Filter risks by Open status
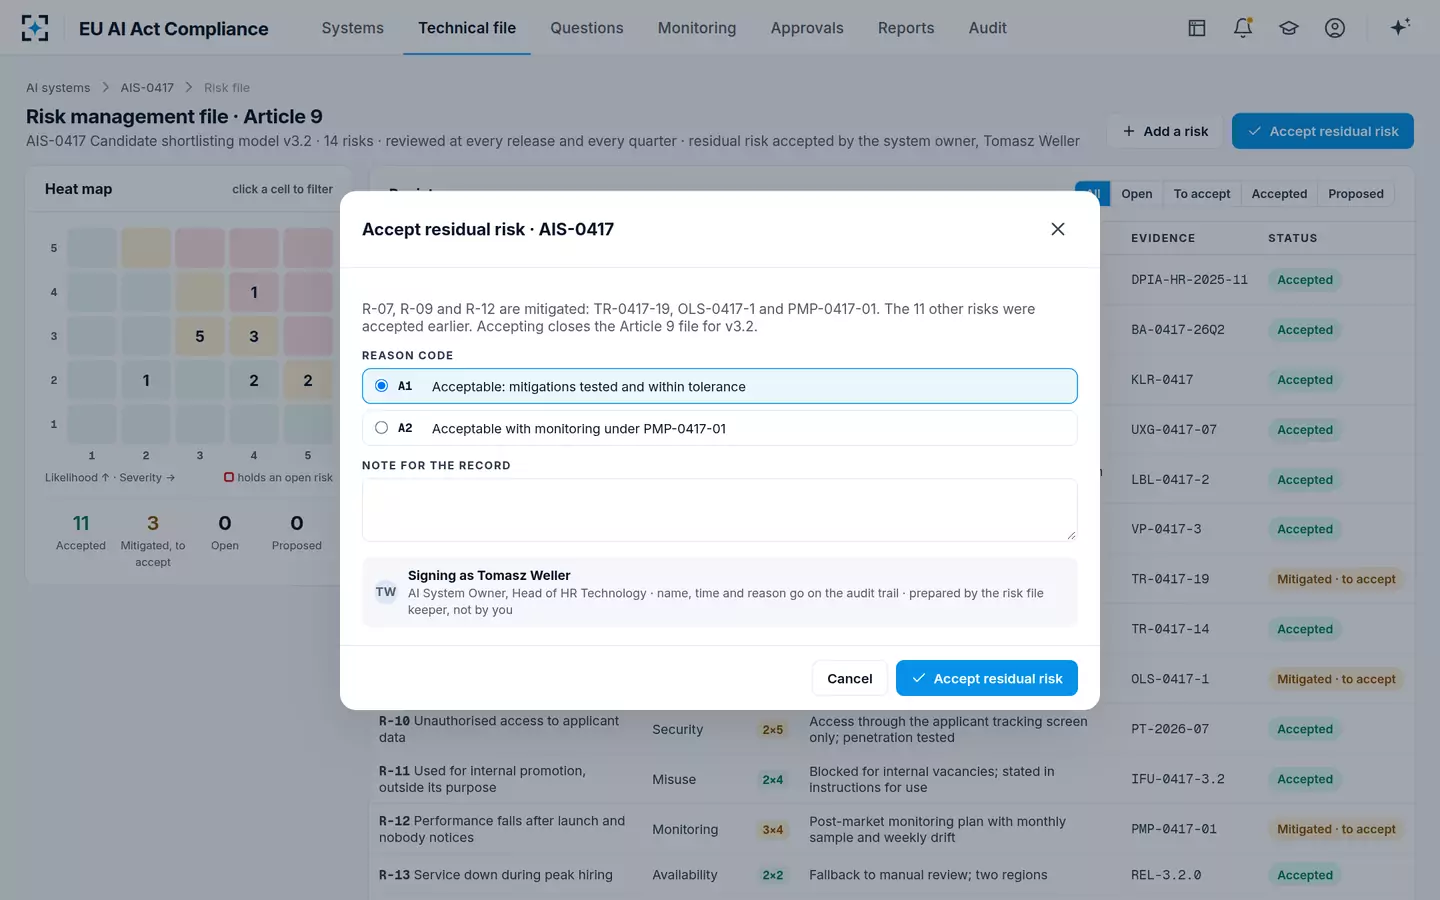The height and width of the screenshot is (900, 1440). 1137,194
